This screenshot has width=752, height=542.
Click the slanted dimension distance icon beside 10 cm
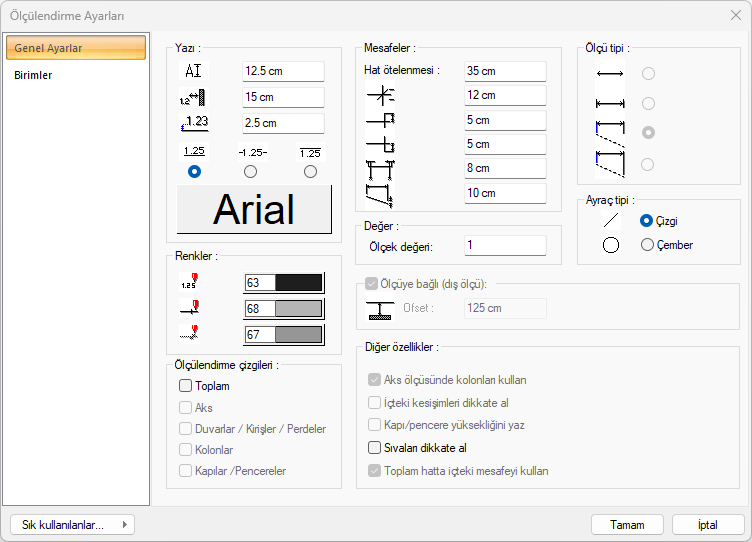click(380, 193)
